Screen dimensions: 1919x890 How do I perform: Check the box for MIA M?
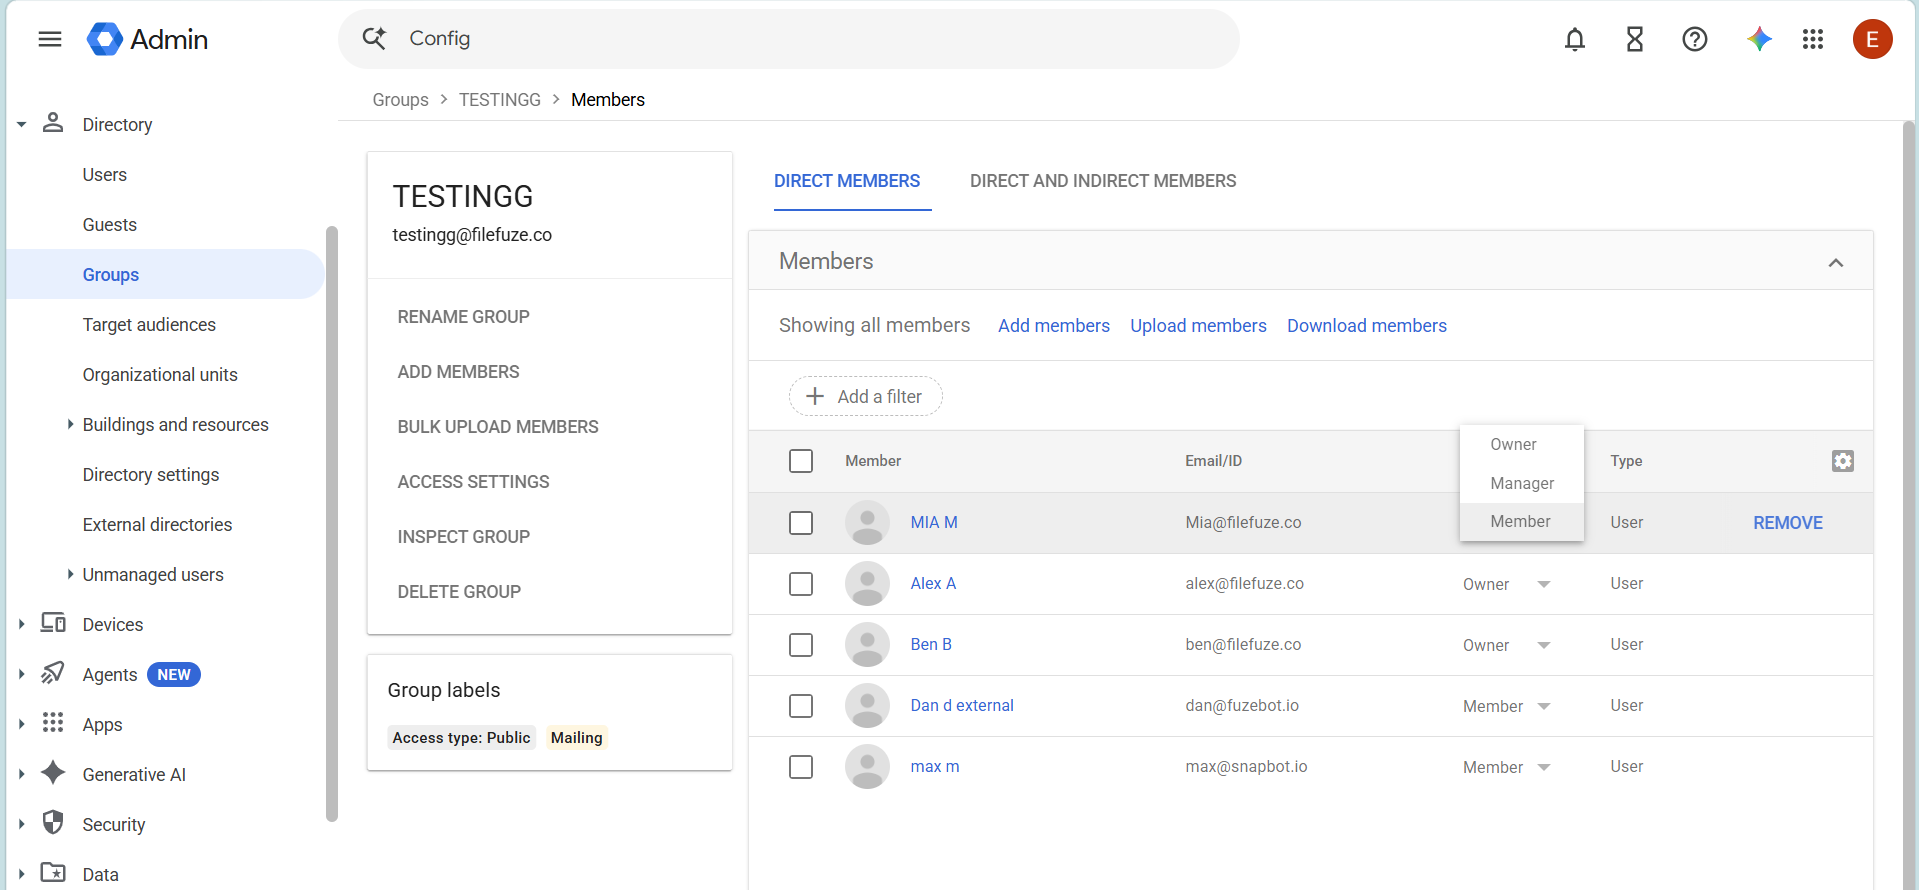801,523
